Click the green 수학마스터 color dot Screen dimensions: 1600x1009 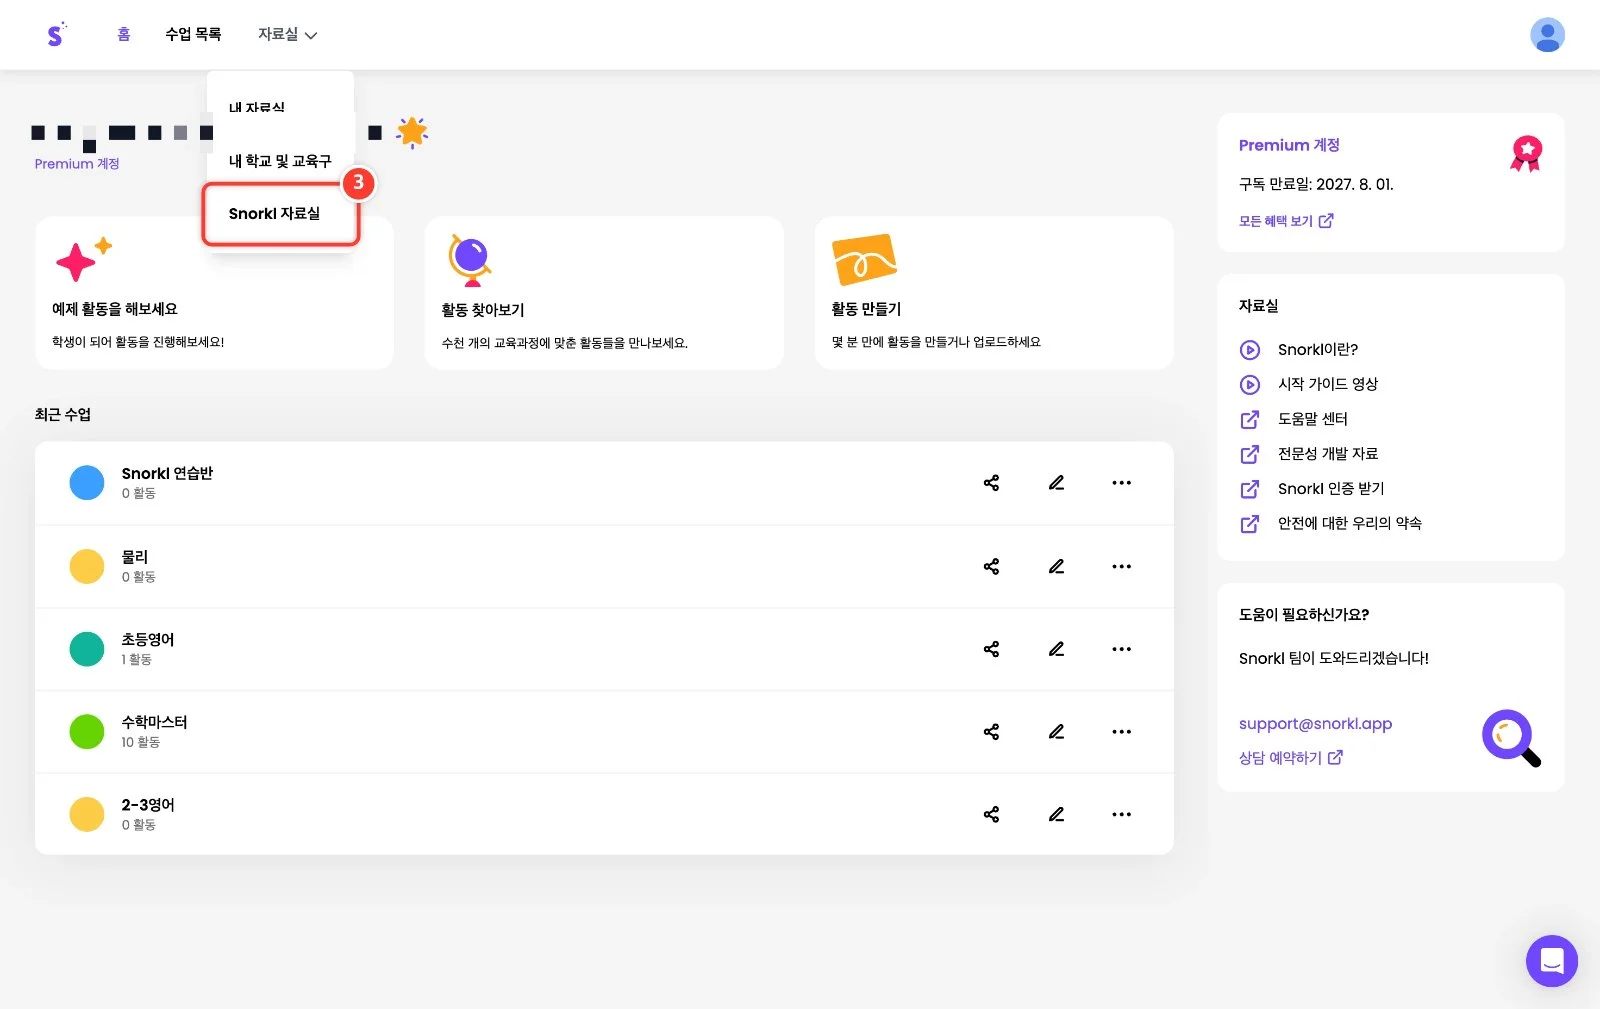click(x=87, y=732)
